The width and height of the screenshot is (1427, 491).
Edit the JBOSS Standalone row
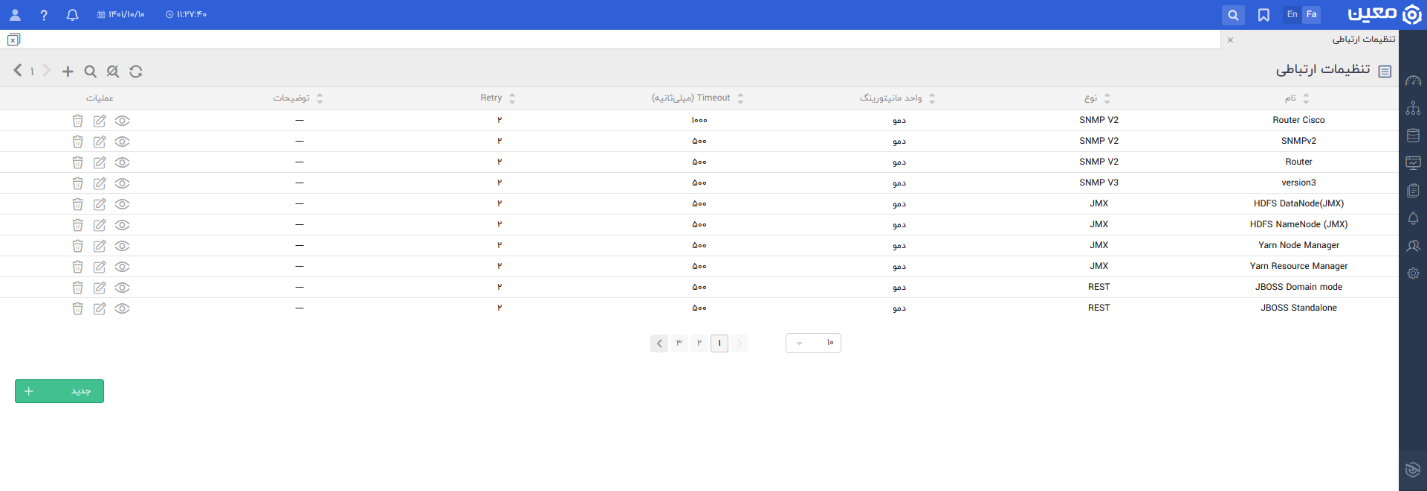(99, 308)
